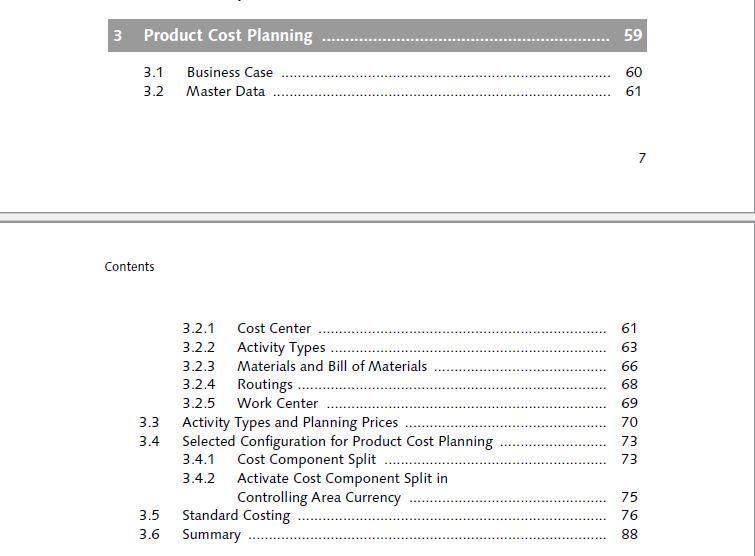This screenshot has width=755, height=556.
Task: Select the 3.2.2 Activity Types entry
Action: pos(410,347)
